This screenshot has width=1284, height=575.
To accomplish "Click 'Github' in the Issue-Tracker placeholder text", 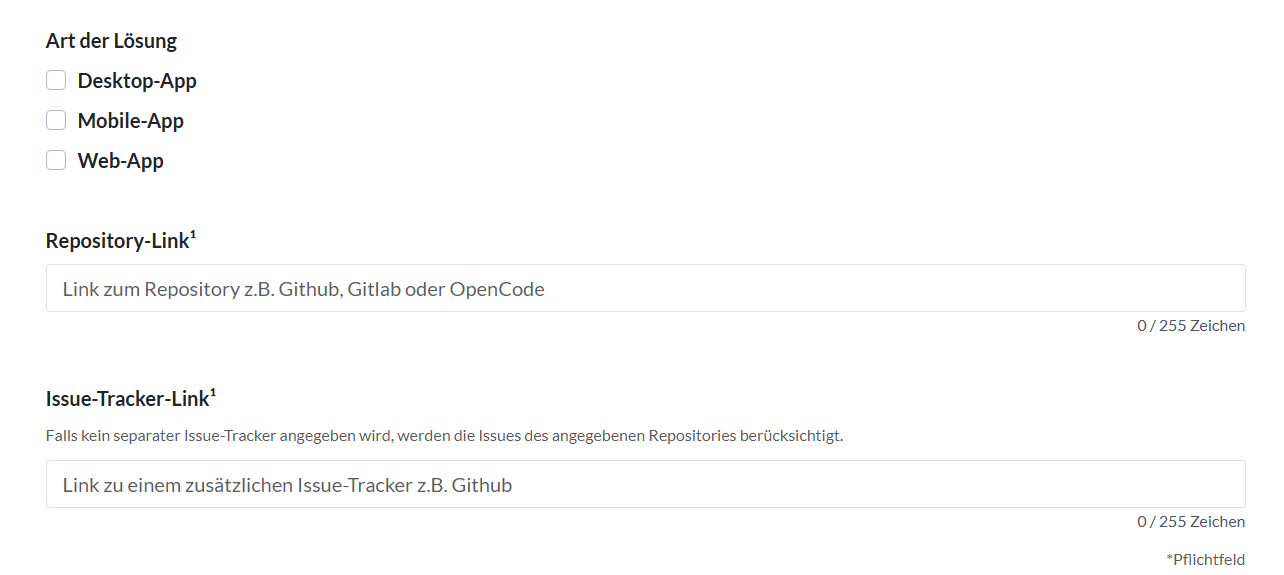I will tap(482, 486).
